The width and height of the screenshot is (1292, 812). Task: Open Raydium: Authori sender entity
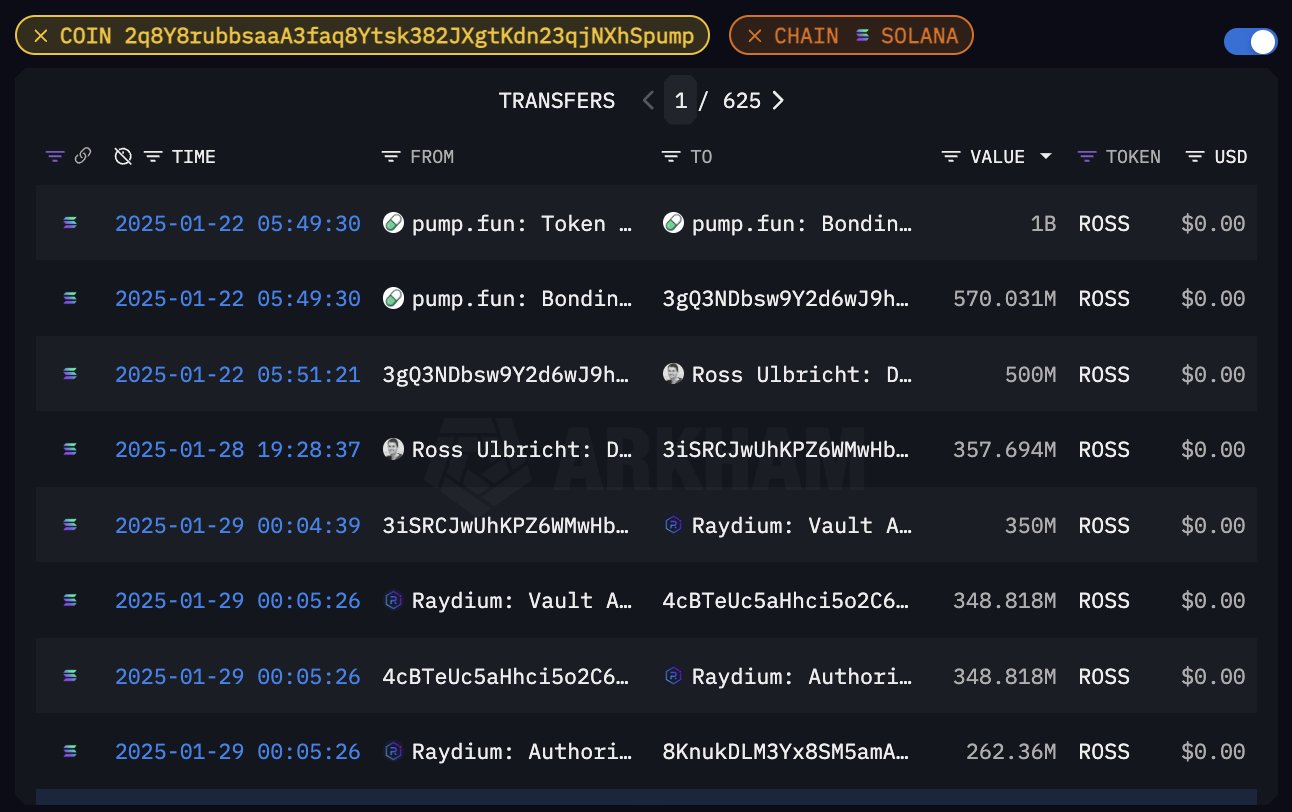[x=522, y=752]
